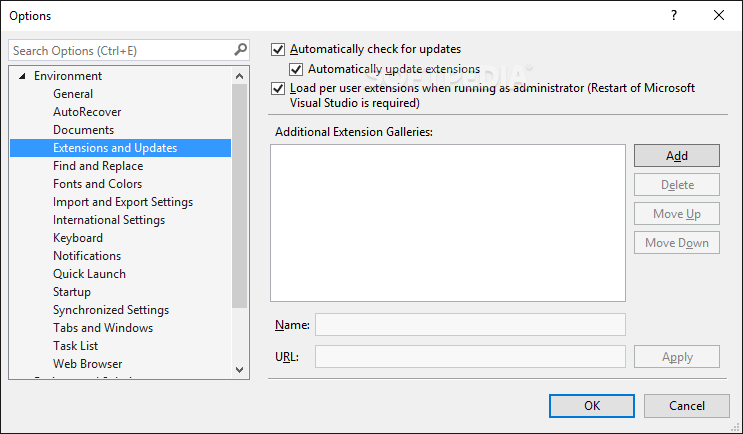Select Keyboard options
Viewport: 743px width, 434px height.
[78, 238]
